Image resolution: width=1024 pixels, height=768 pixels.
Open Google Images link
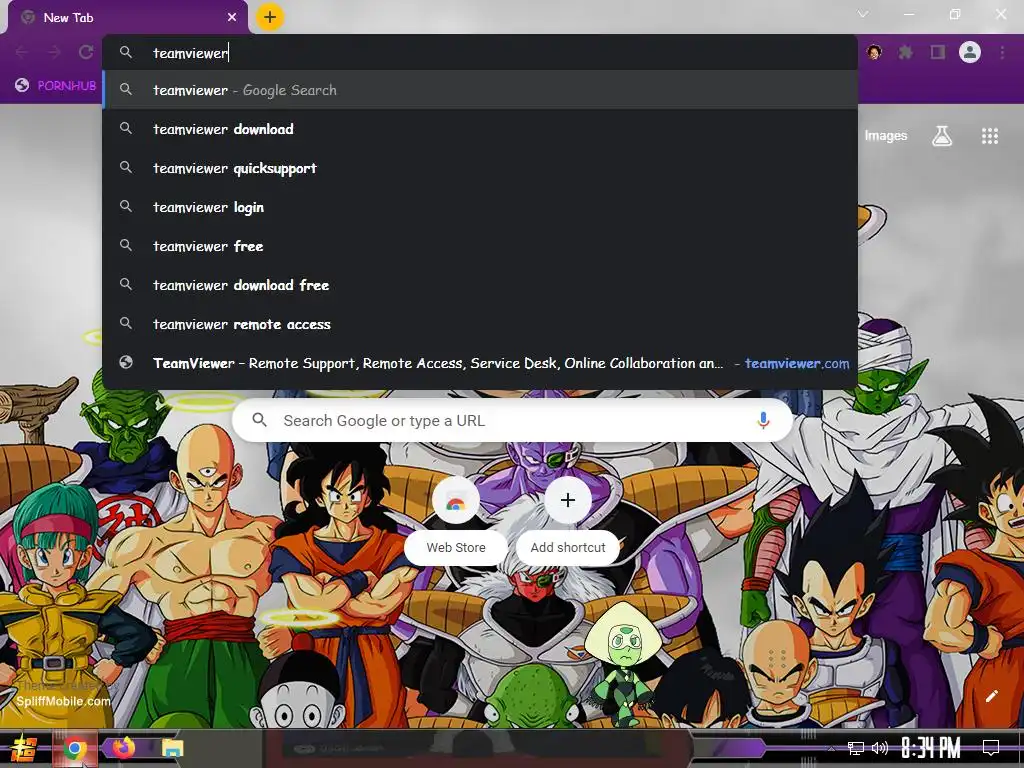[x=886, y=136]
